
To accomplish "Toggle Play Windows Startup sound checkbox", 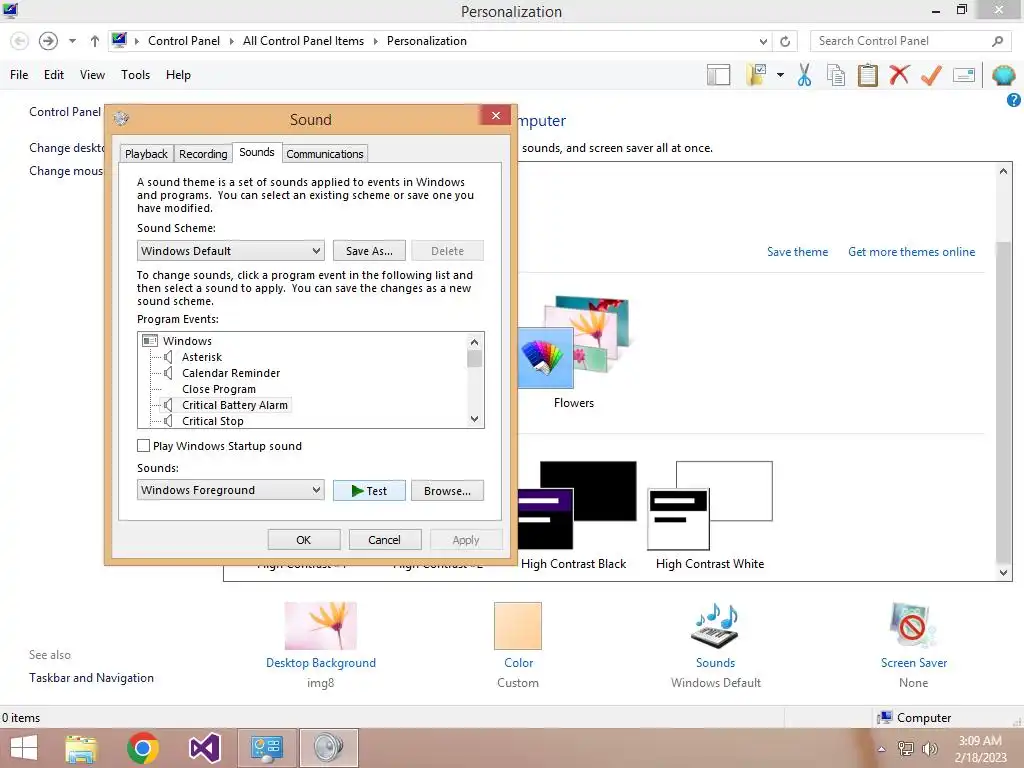I will click(144, 445).
